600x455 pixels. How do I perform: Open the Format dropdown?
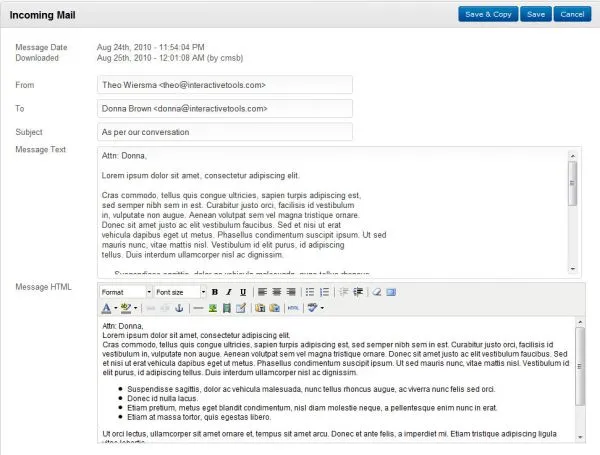coord(125,292)
